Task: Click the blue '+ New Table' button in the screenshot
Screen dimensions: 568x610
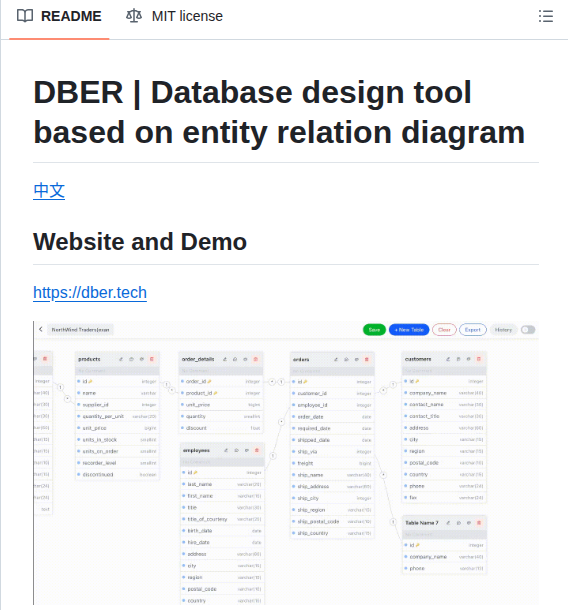Action: [409, 330]
